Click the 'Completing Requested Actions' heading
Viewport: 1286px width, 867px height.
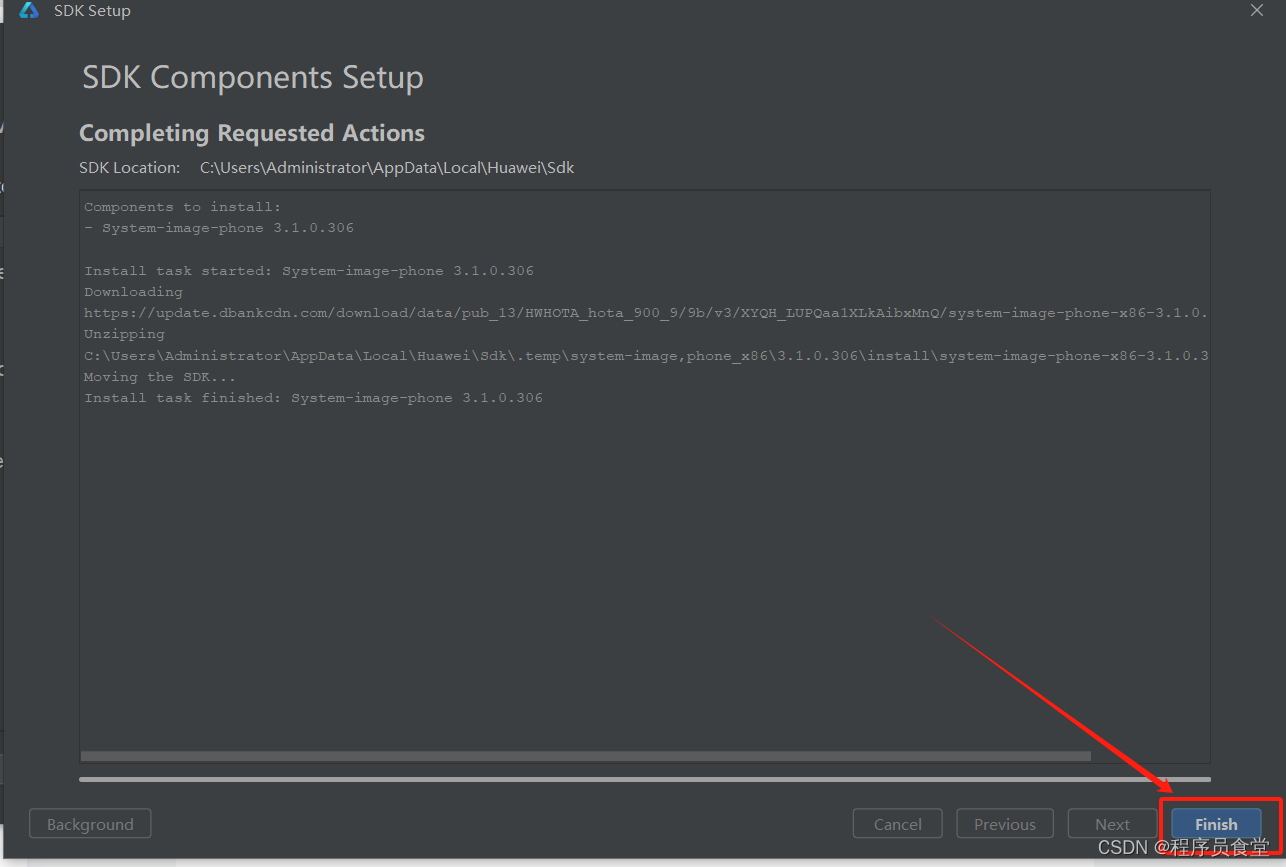point(252,133)
